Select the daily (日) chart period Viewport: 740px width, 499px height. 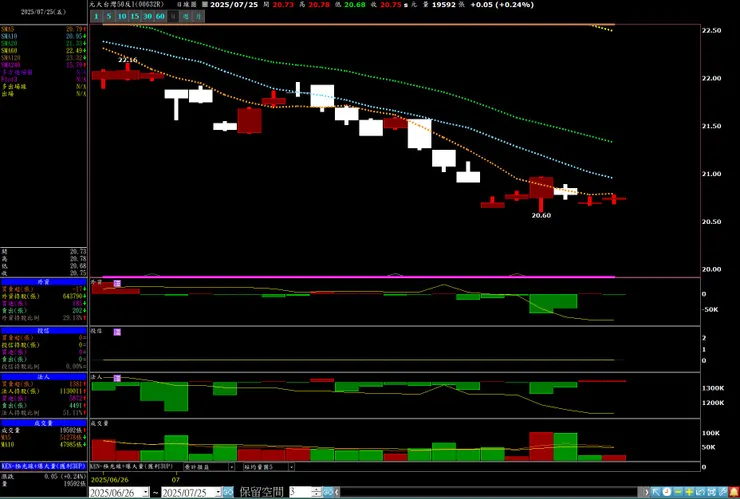173,17
